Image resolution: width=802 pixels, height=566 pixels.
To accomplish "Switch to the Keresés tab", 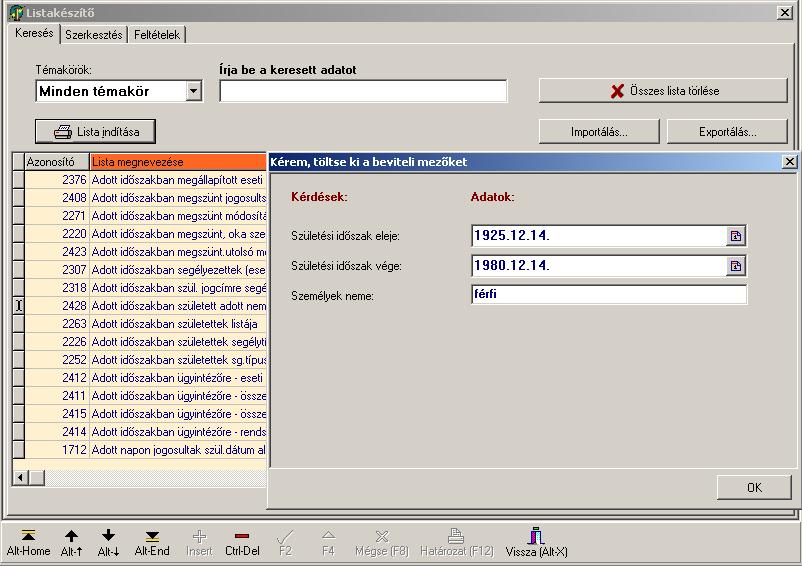I will [x=34, y=33].
